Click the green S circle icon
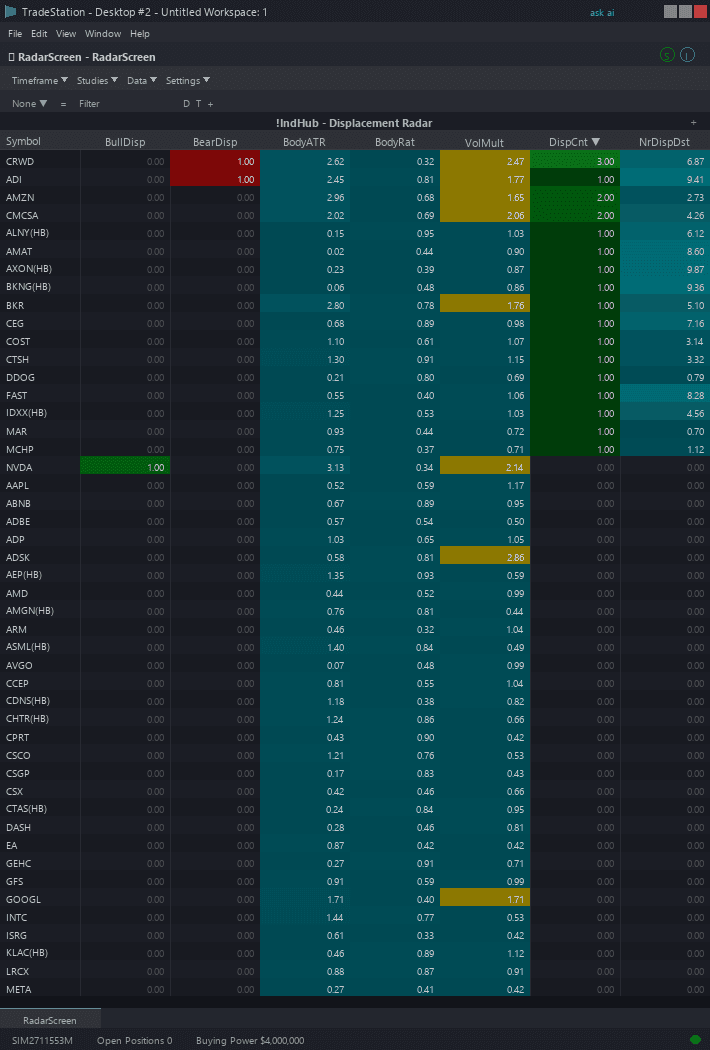The image size is (710, 1050). point(666,55)
